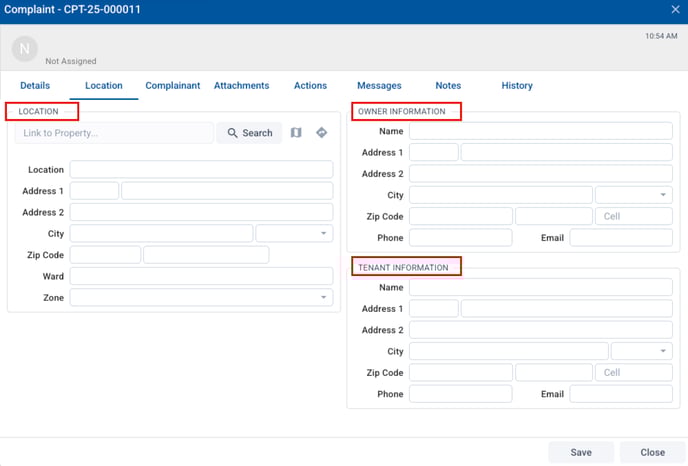The image size is (688, 466).
Task: Click the unassigned user avatar circle
Action: pos(25,48)
